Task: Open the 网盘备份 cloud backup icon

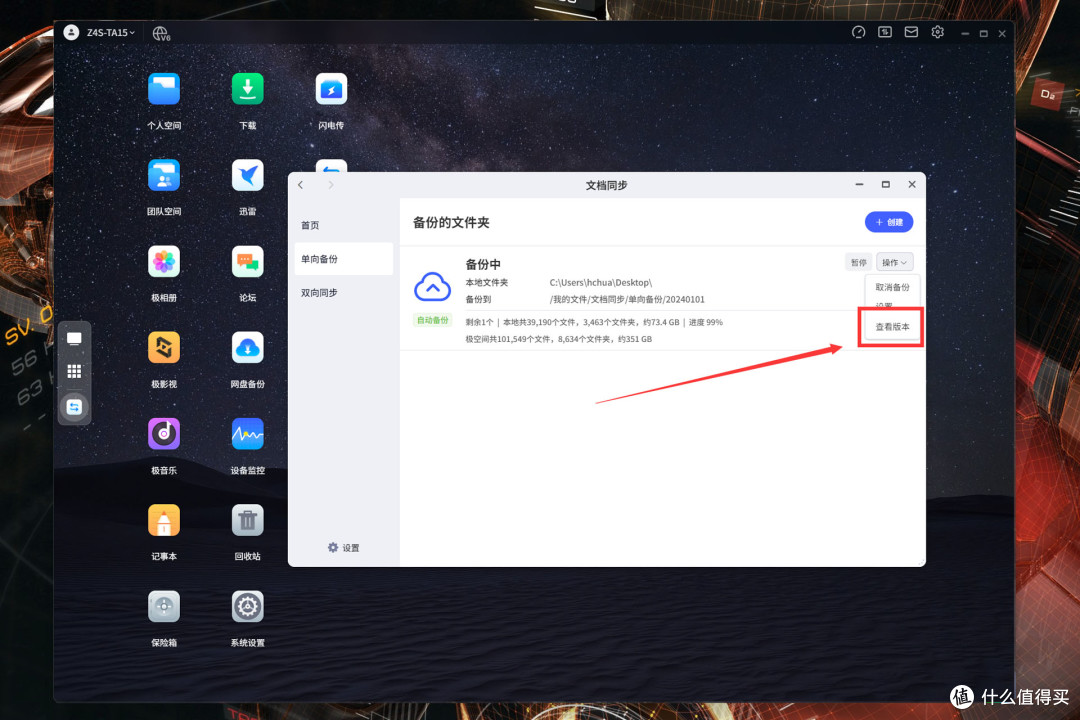Action: [247, 348]
